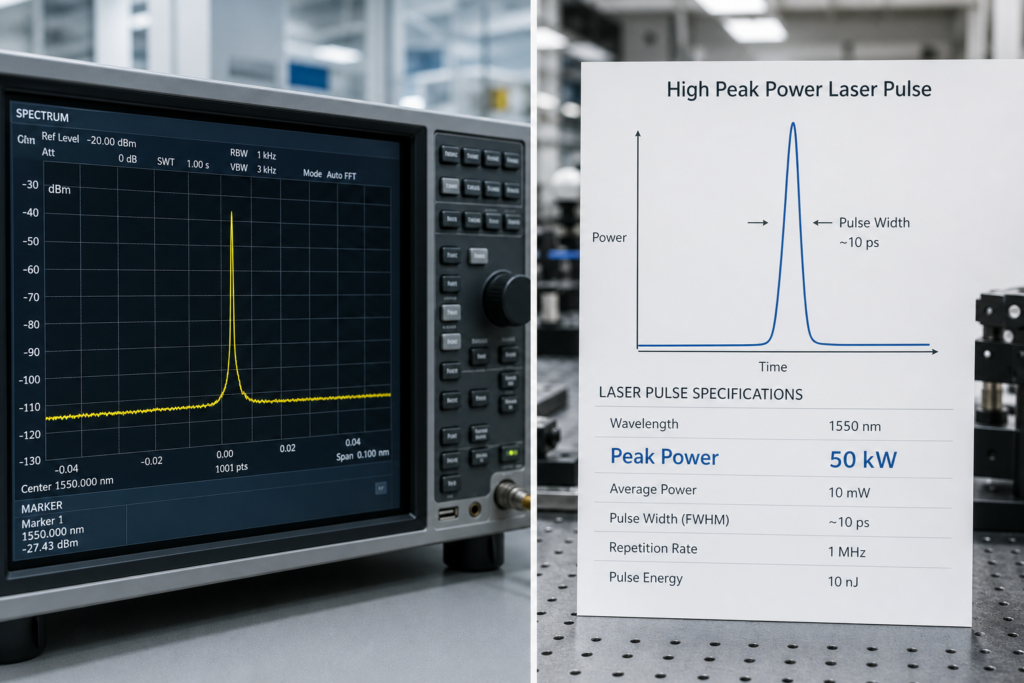Select the 10 mW value

click(849, 493)
